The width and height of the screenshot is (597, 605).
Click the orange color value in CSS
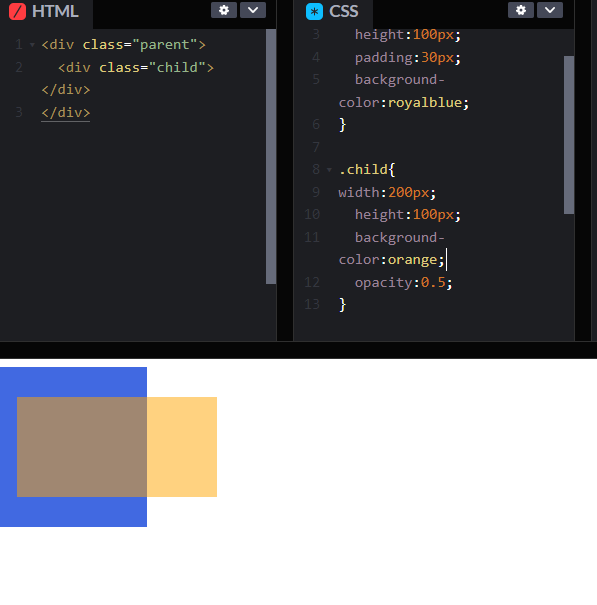(413, 260)
